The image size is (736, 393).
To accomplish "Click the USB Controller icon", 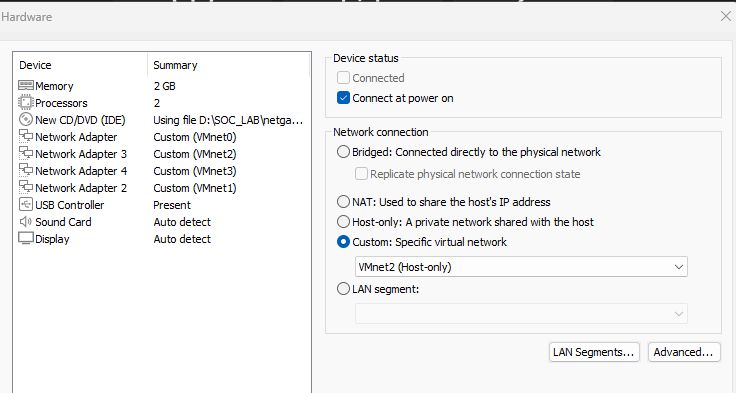I will 26,204.
